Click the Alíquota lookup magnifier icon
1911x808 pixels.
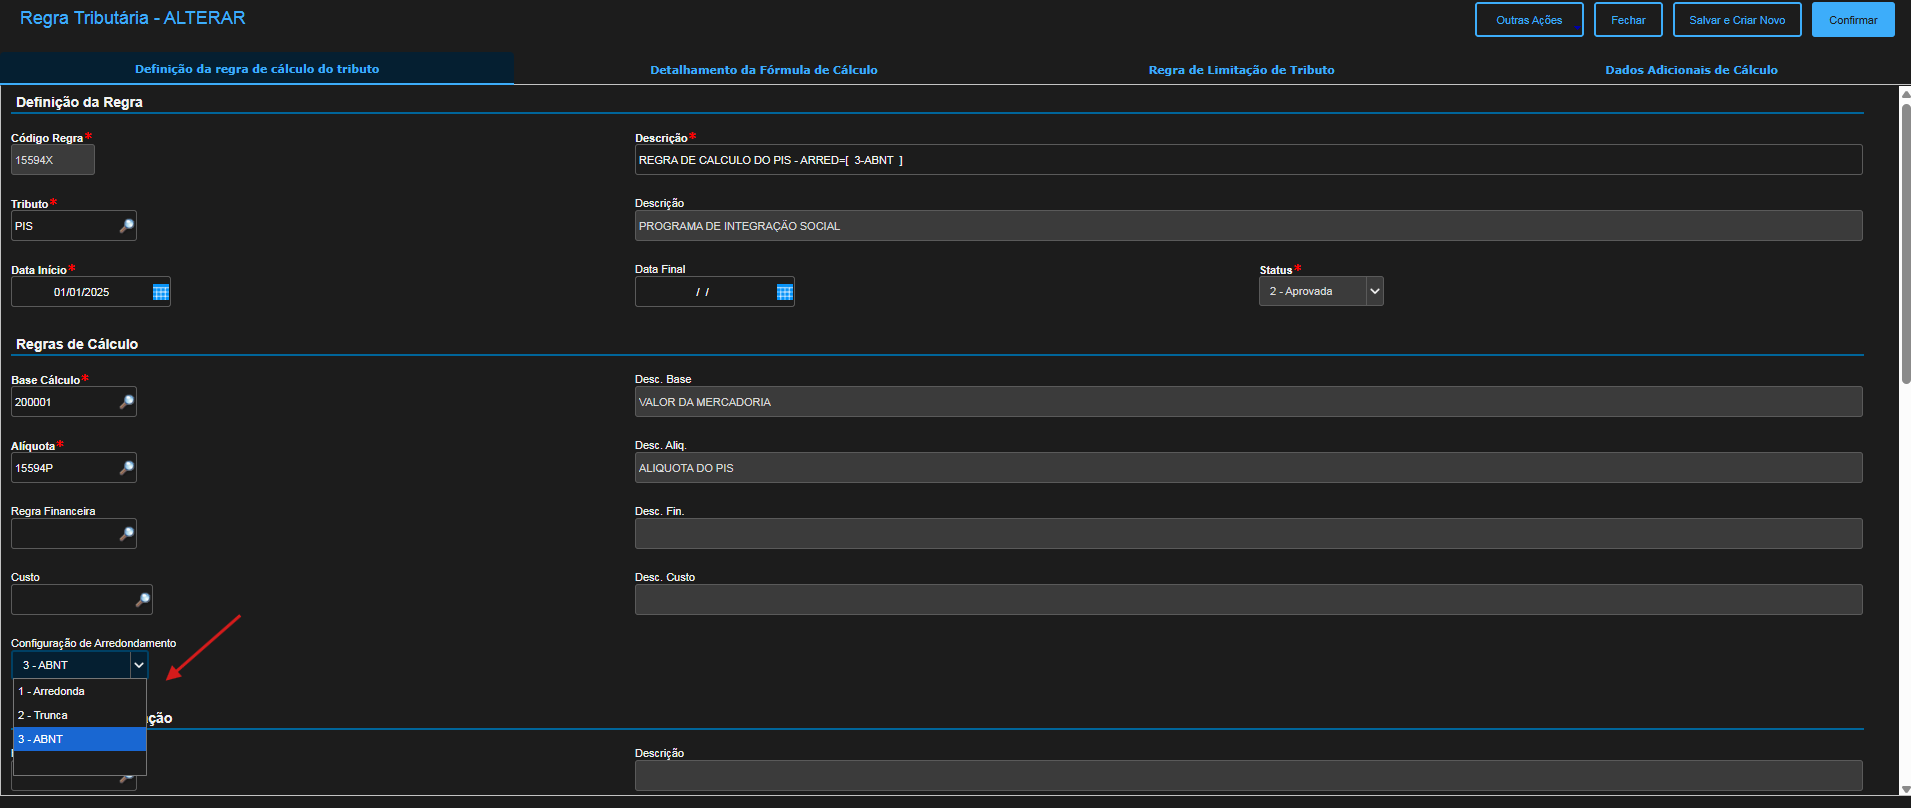[x=127, y=468]
